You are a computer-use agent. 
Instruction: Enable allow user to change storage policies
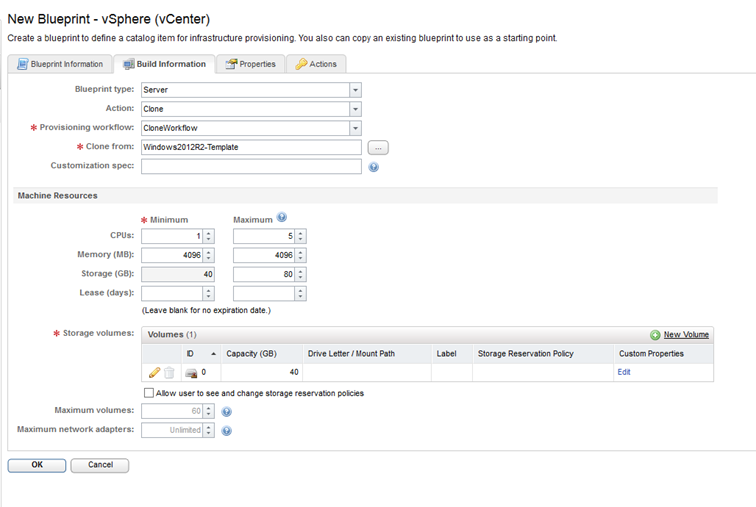tap(149, 393)
